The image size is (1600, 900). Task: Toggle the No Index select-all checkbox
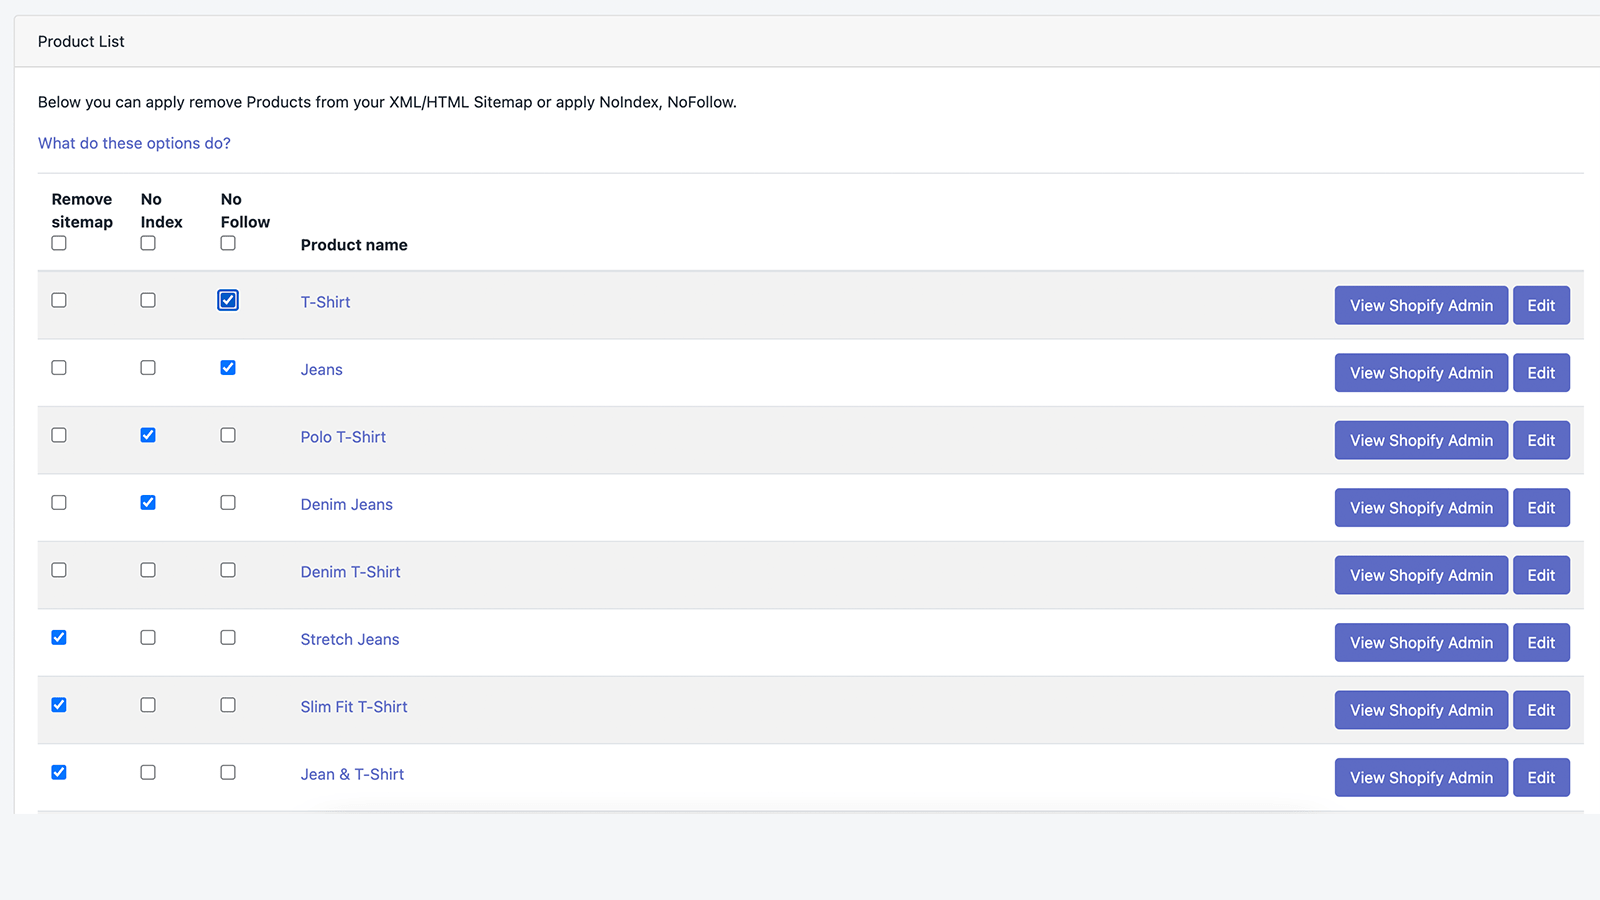pos(148,243)
